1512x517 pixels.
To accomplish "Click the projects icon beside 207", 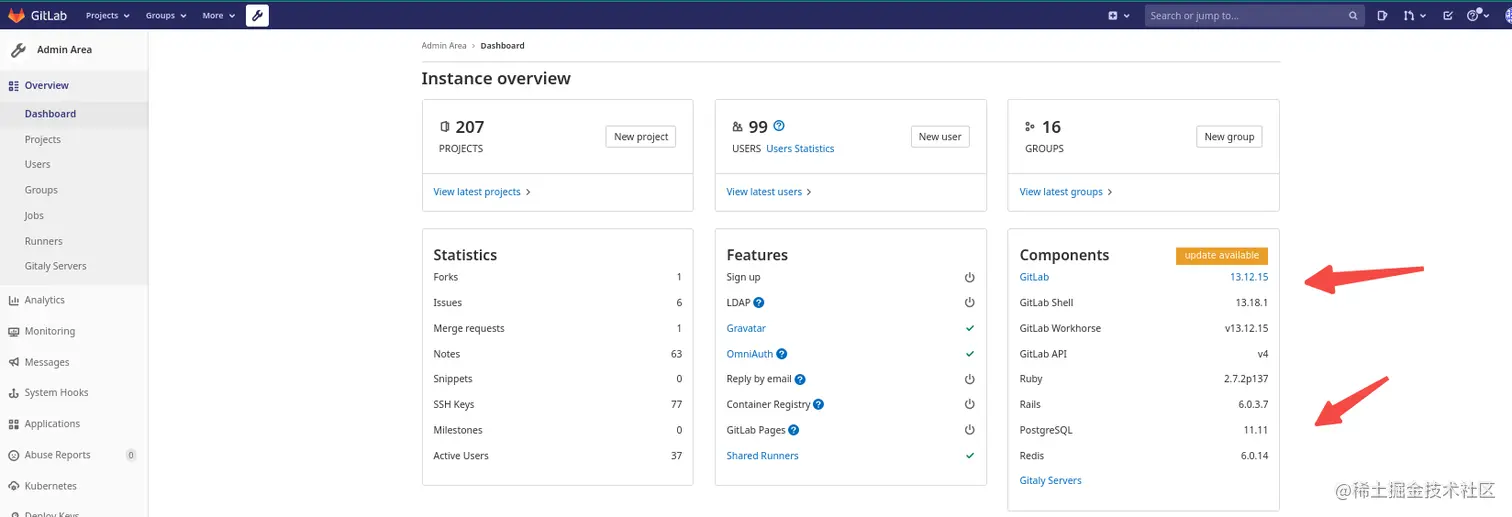I will coord(445,127).
